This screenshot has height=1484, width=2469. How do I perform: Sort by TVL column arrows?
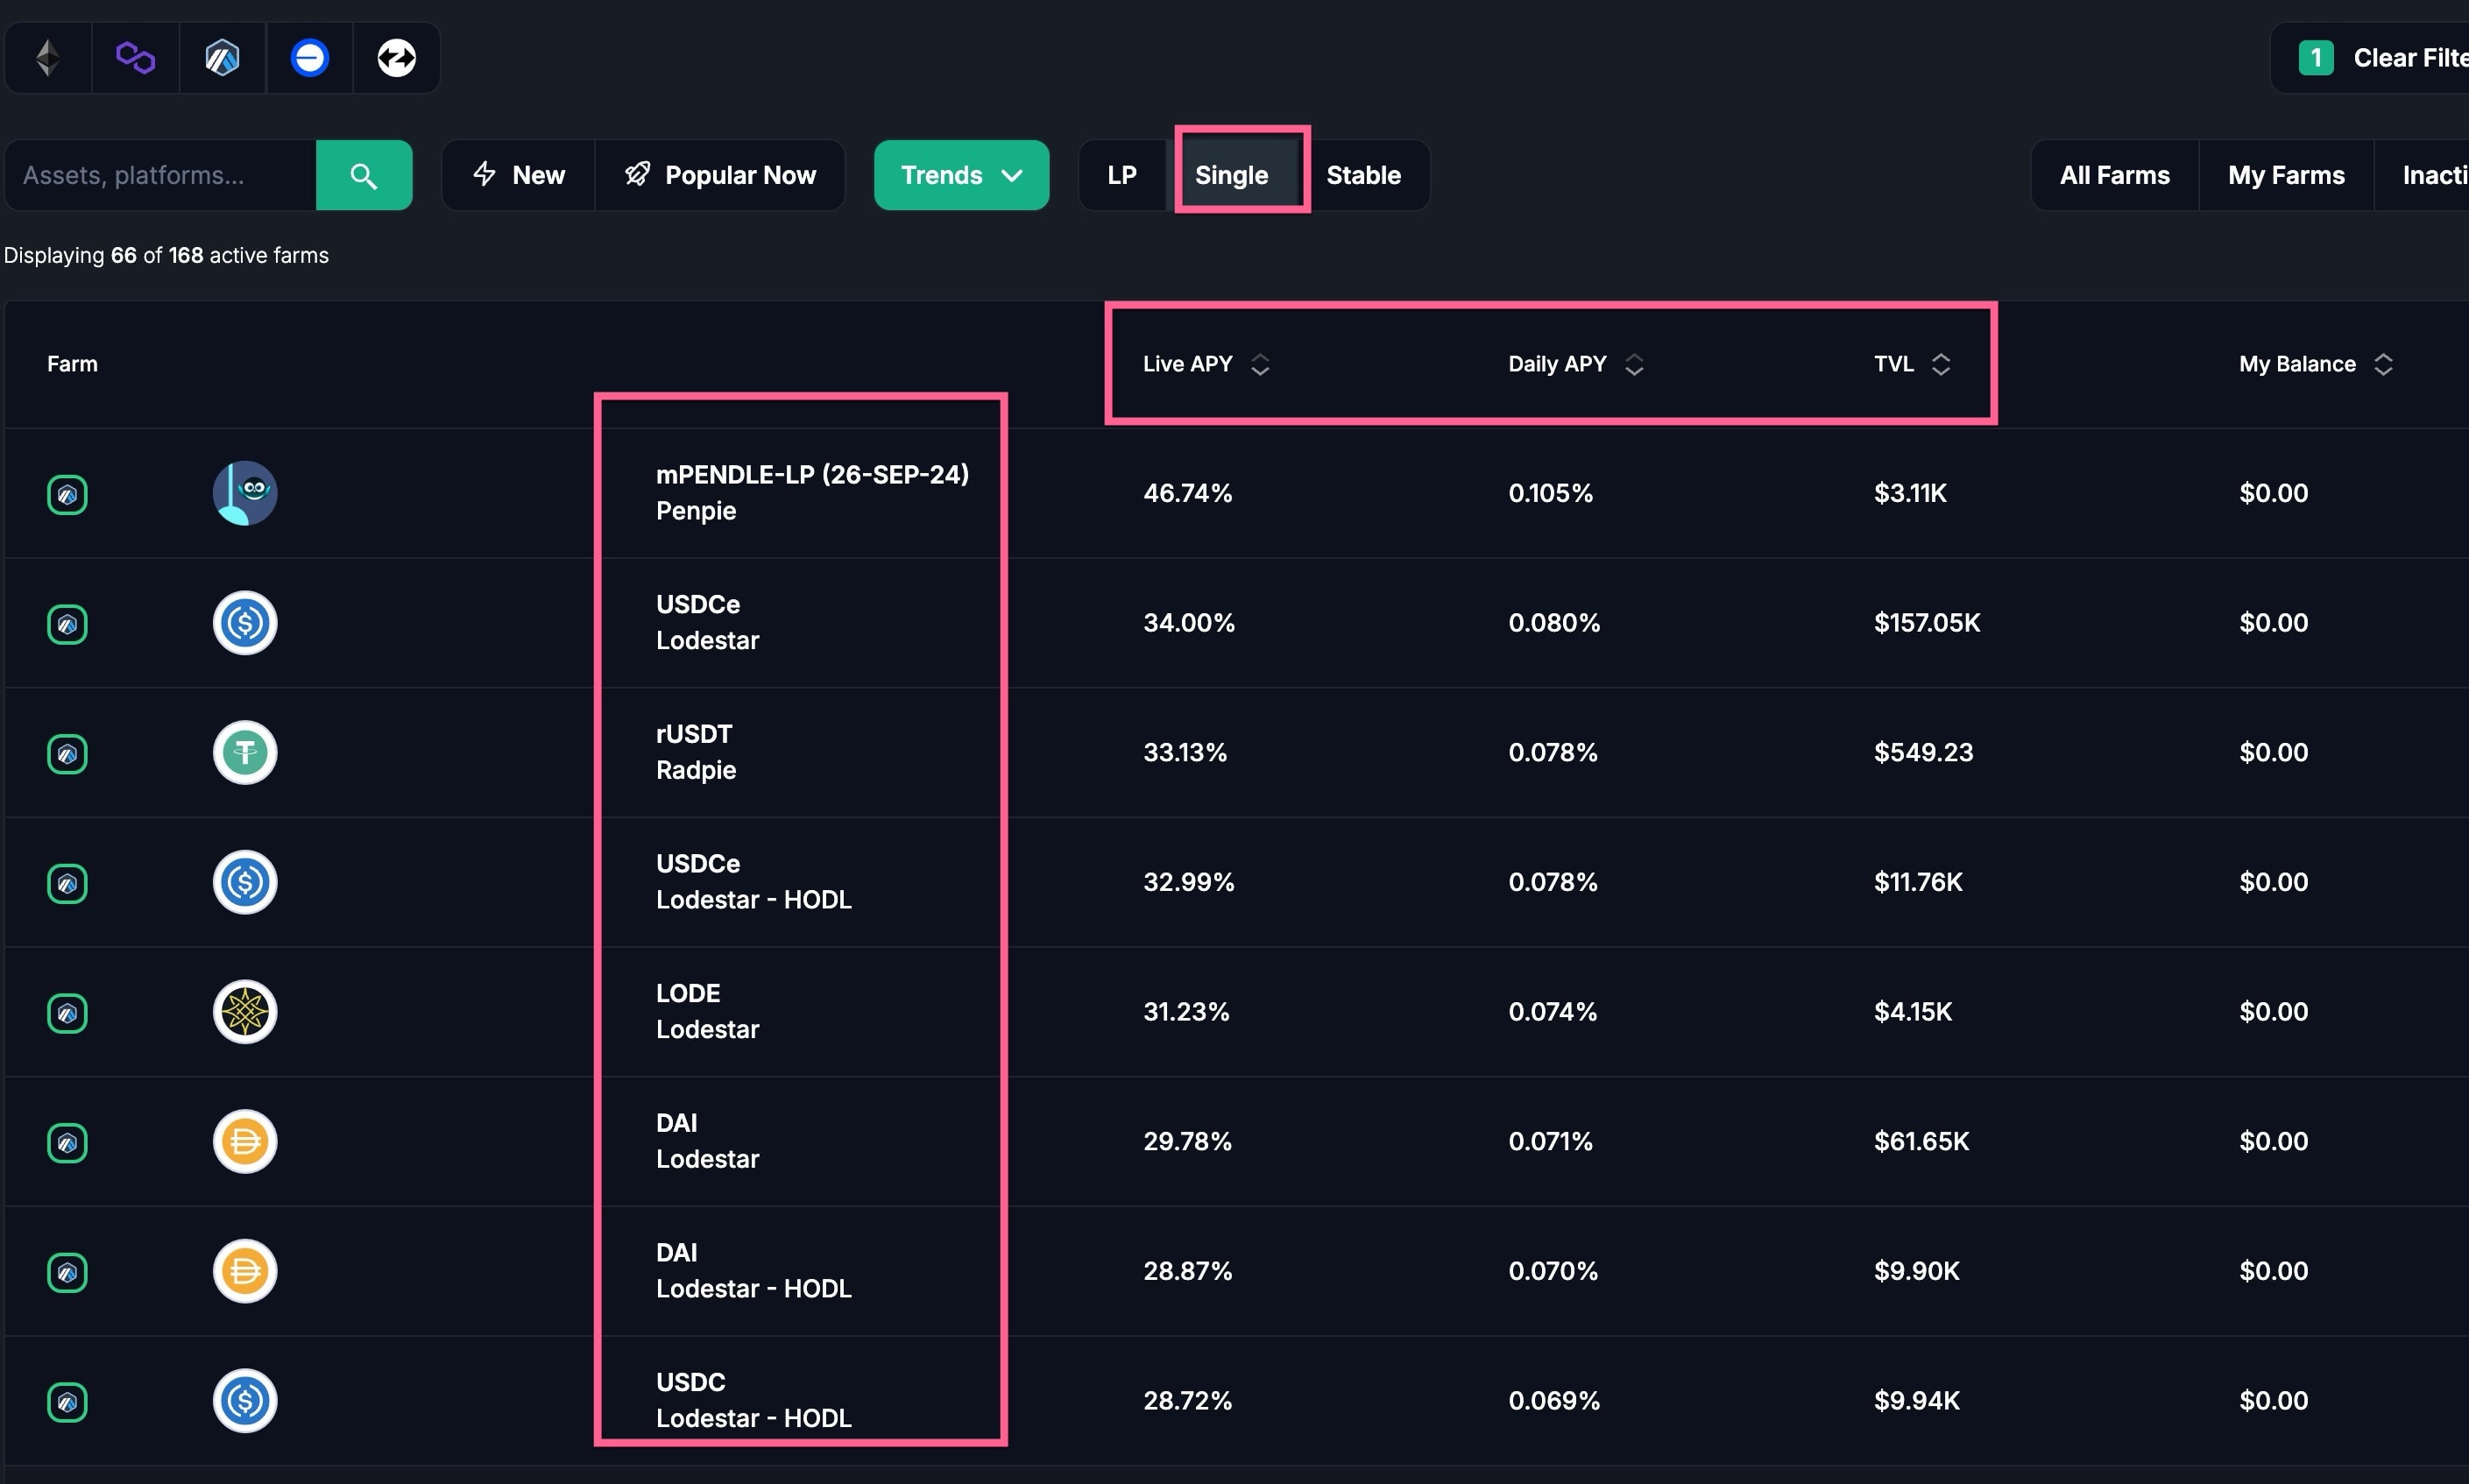click(1940, 365)
